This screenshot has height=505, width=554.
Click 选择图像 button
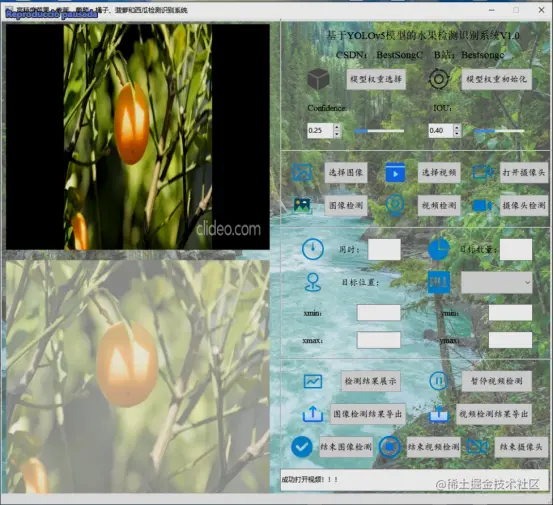pos(346,172)
